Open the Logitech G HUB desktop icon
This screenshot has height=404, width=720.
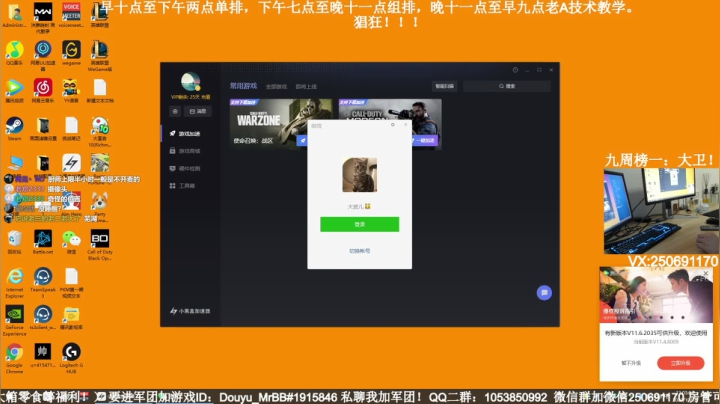(x=71, y=358)
